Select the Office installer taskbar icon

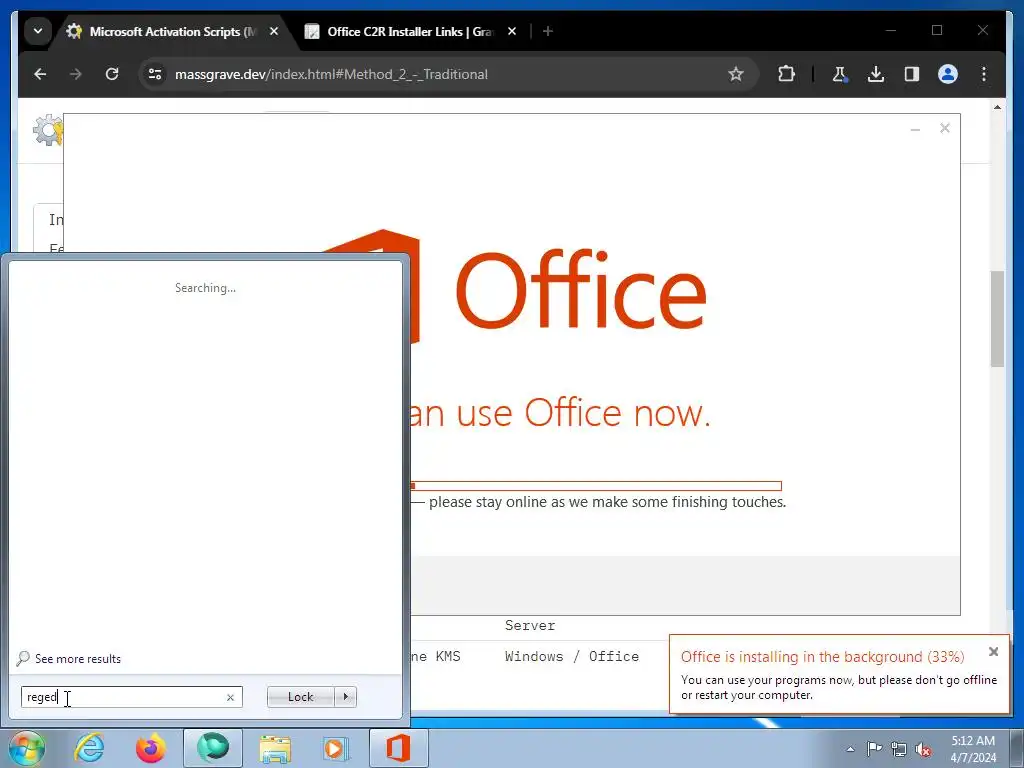(398, 748)
